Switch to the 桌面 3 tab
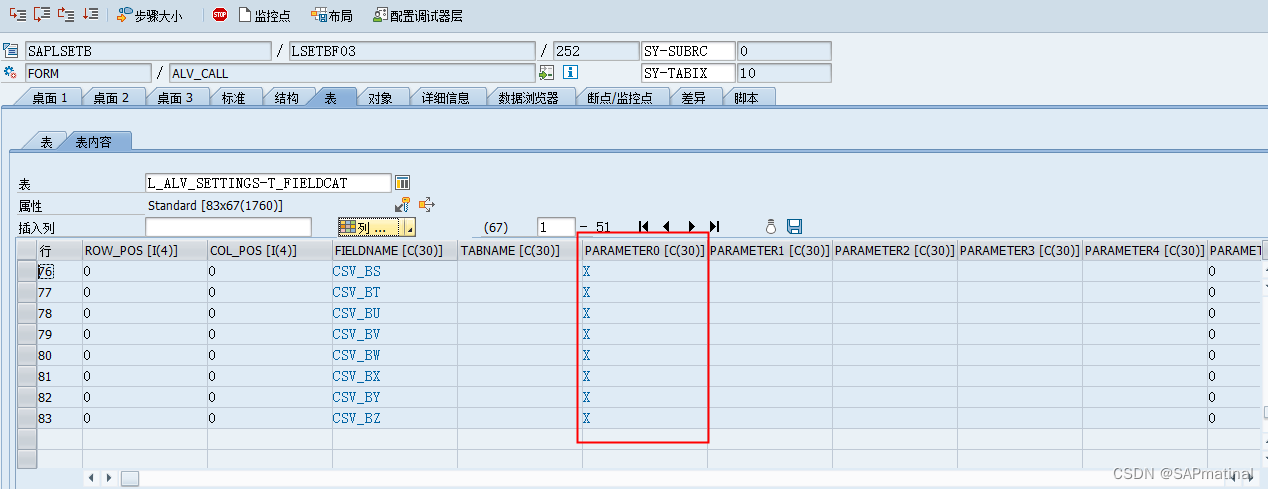Viewport: 1268px width, 489px height. 174,98
